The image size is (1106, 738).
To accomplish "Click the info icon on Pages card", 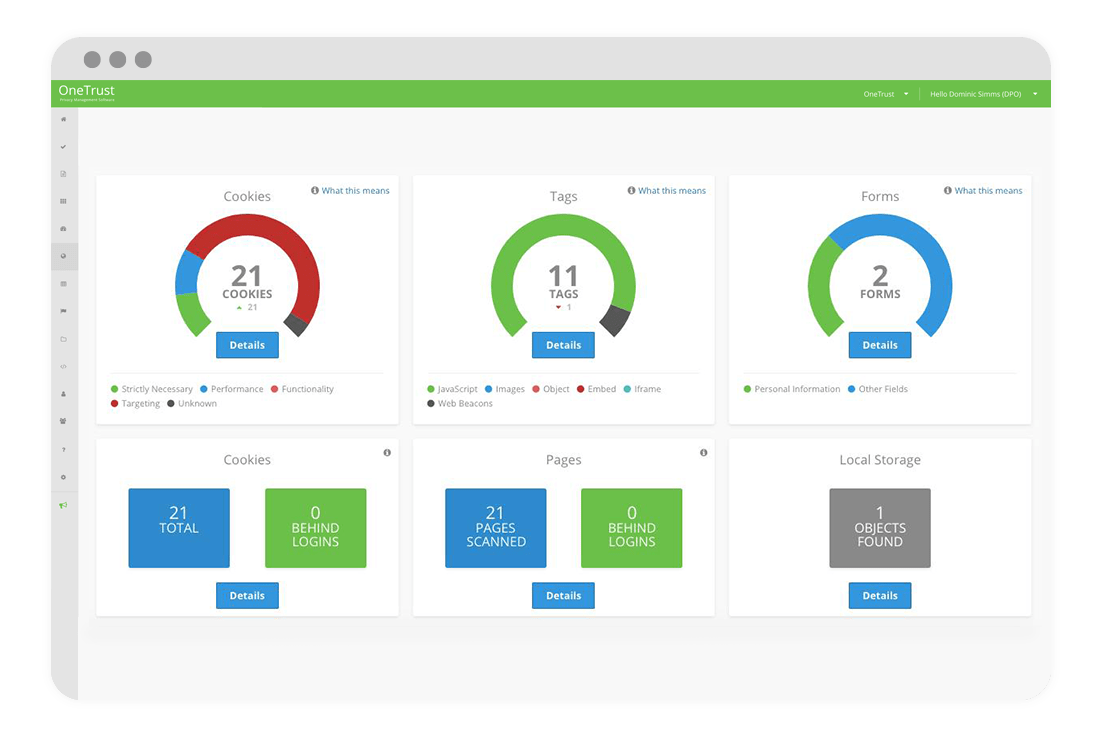I will pyautogui.click(x=703, y=453).
